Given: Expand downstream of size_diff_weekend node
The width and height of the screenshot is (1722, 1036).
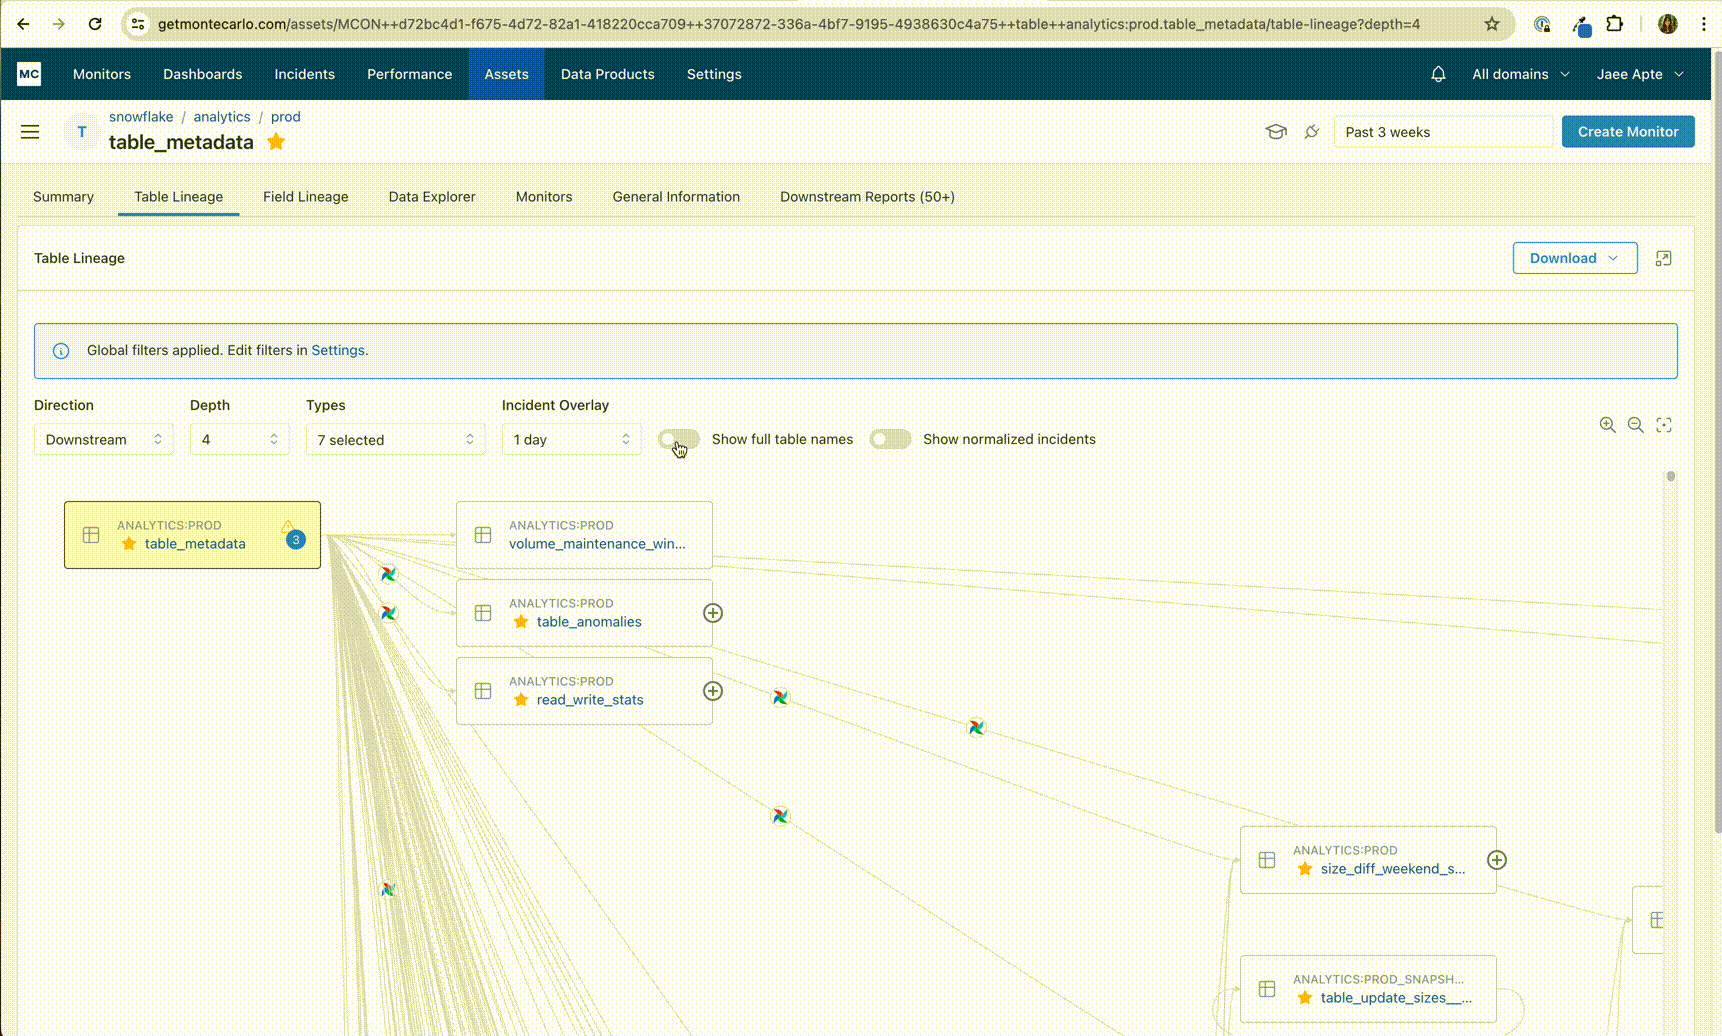Looking at the screenshot, I should (x=1497, y=860).
